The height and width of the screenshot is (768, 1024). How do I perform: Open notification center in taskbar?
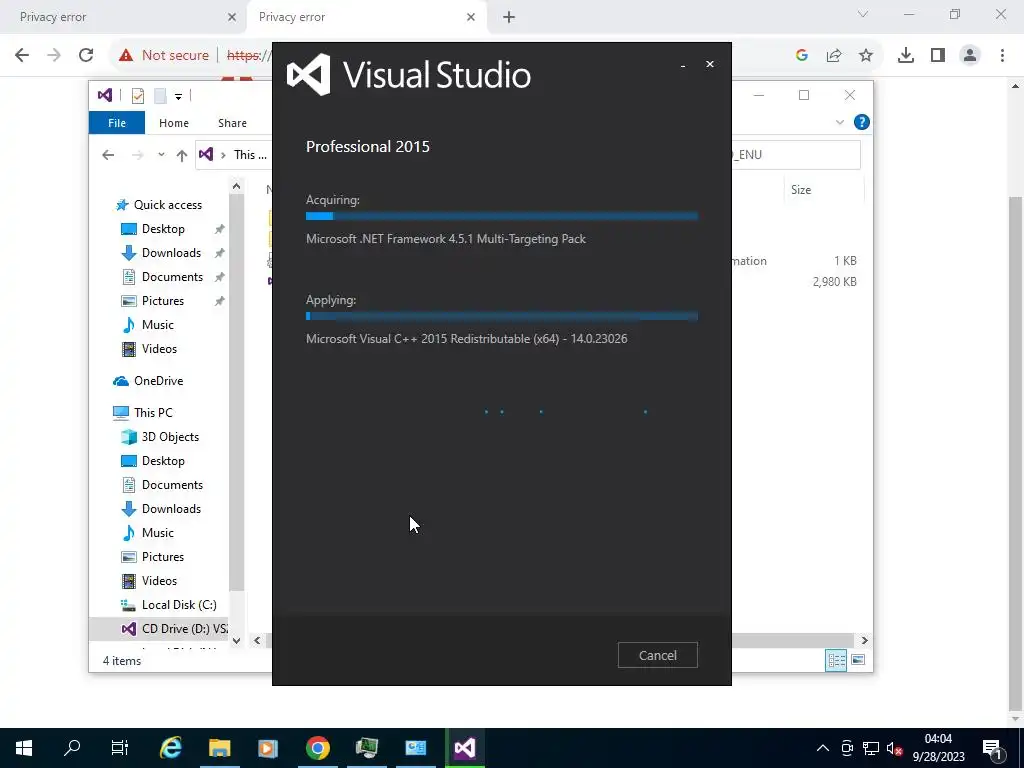[993, 748]
